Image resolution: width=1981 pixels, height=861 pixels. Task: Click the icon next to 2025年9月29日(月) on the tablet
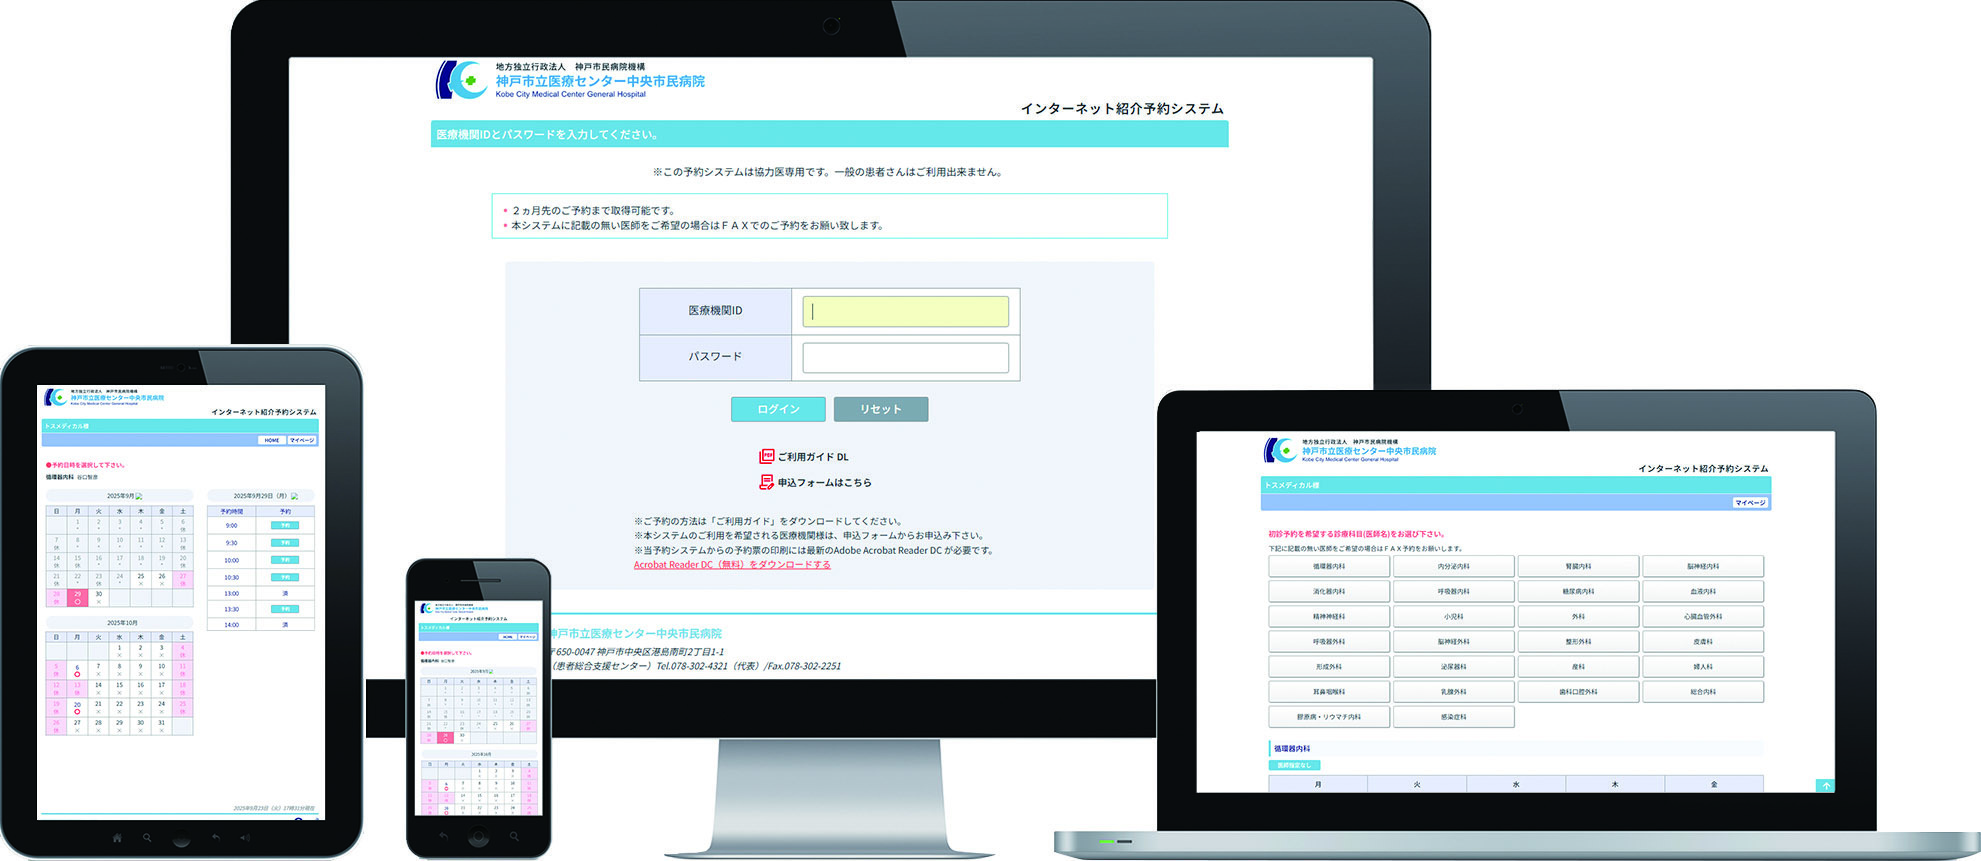(x=295, y=496)
